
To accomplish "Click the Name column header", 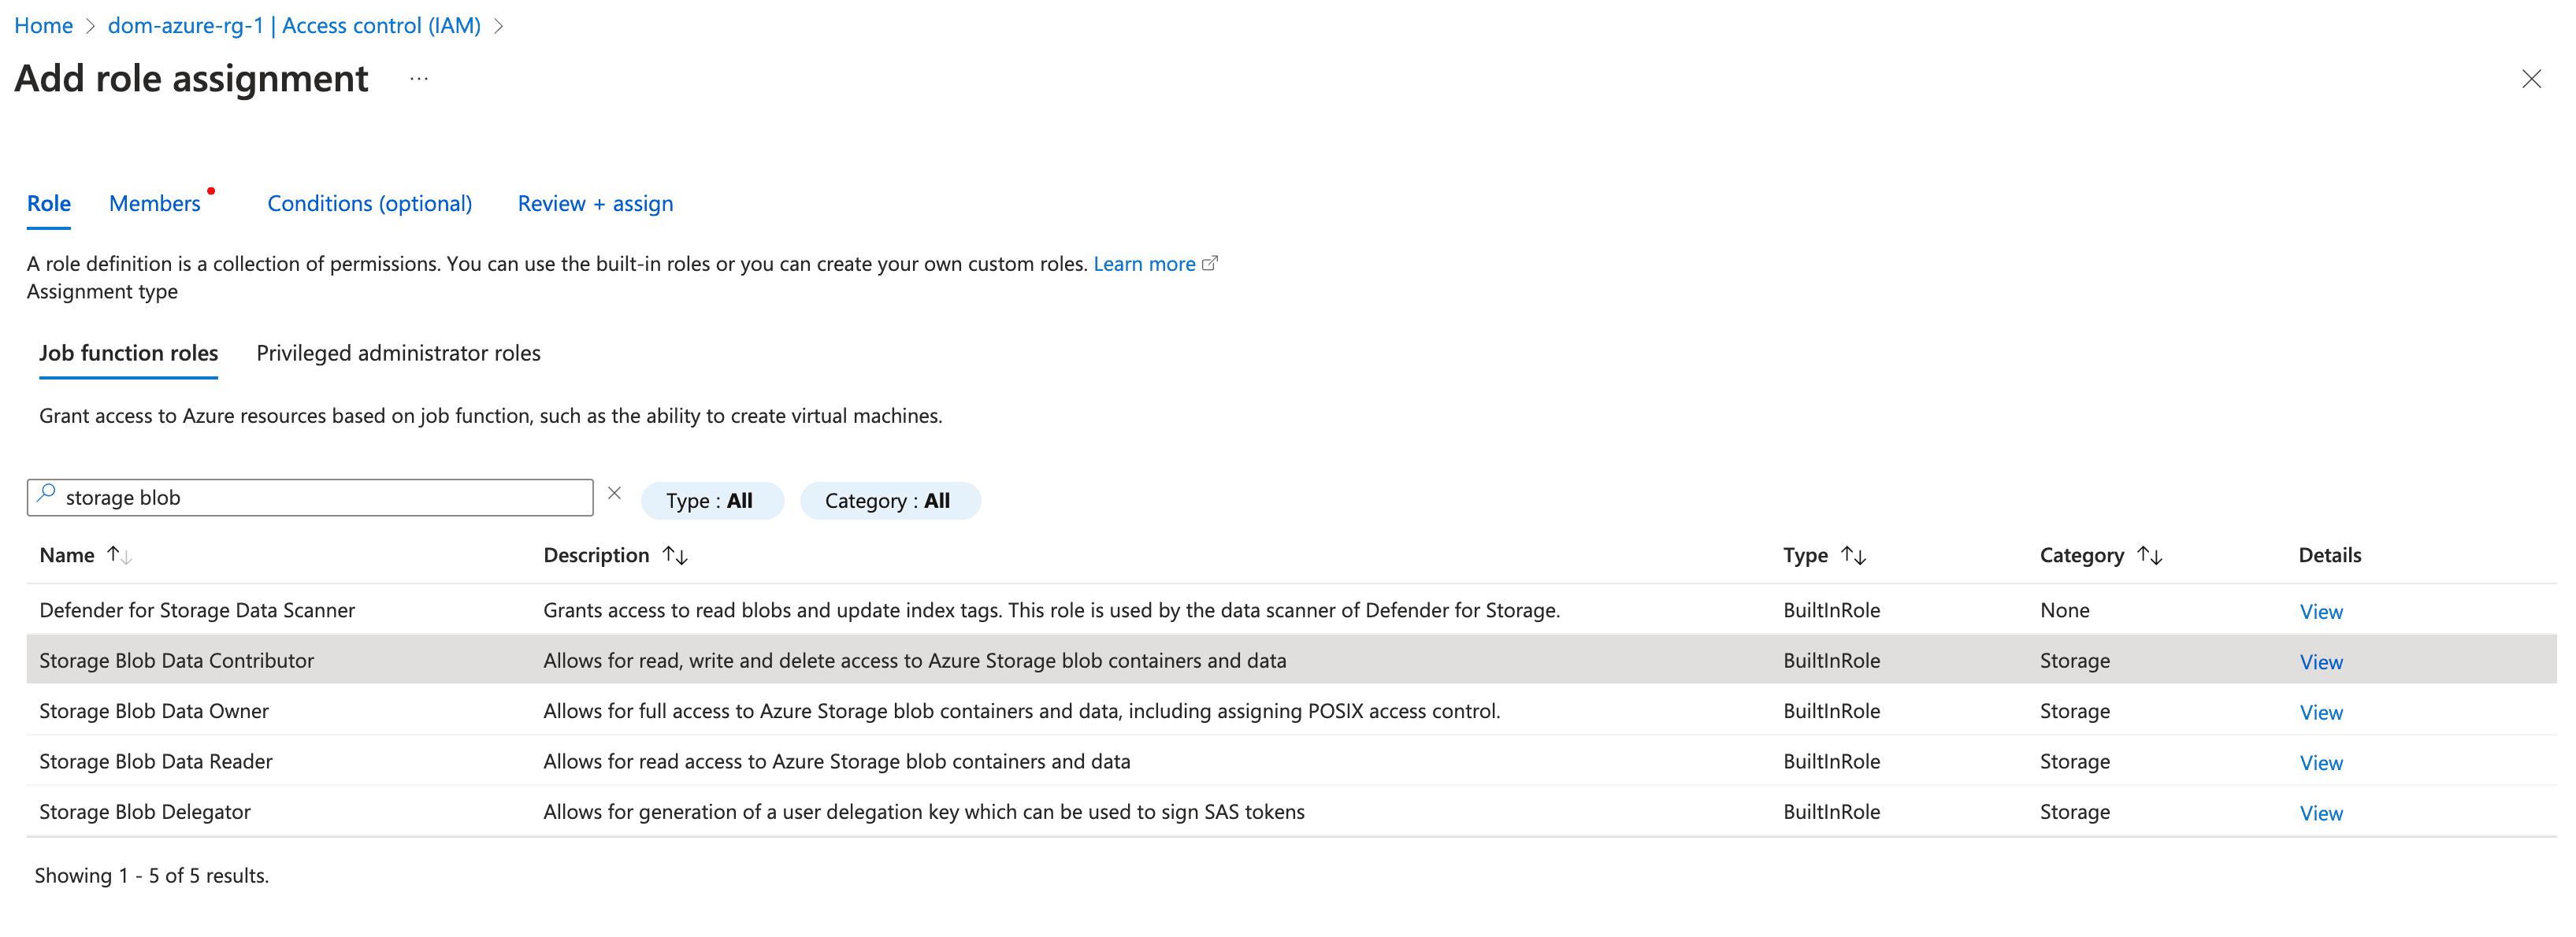I will coord(67,556).
